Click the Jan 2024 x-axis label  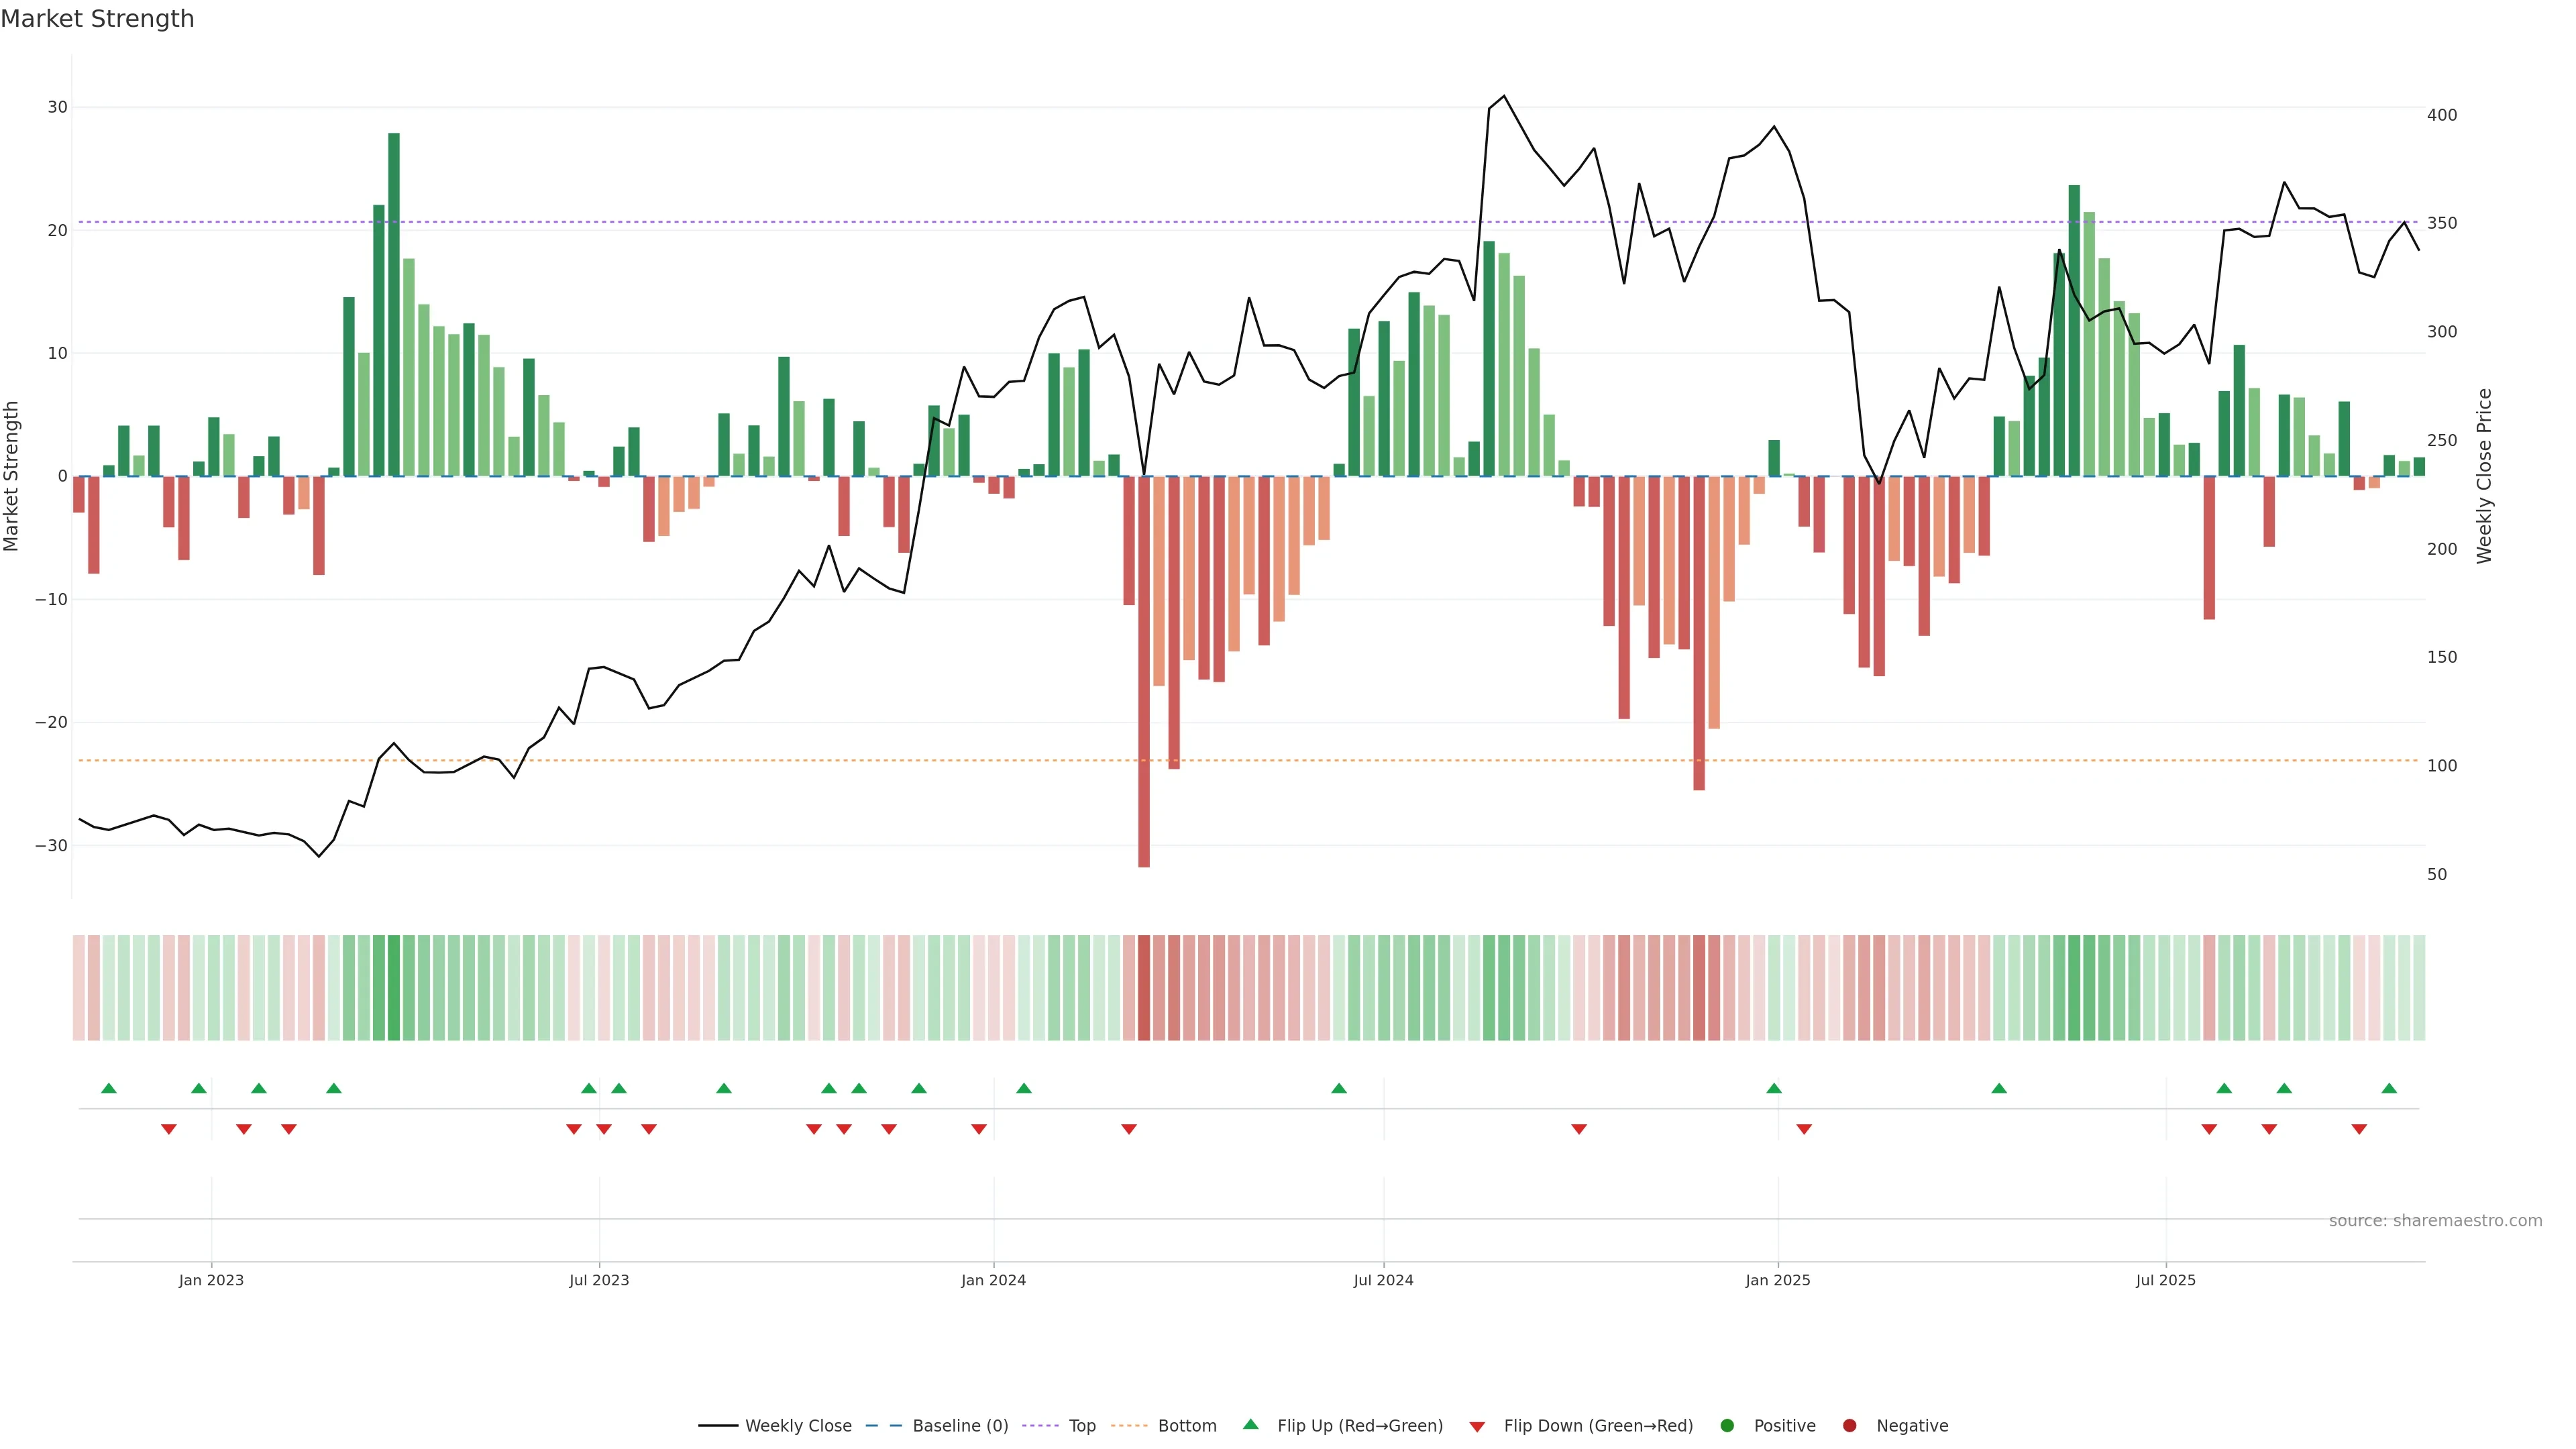[x=993, y=1280]
